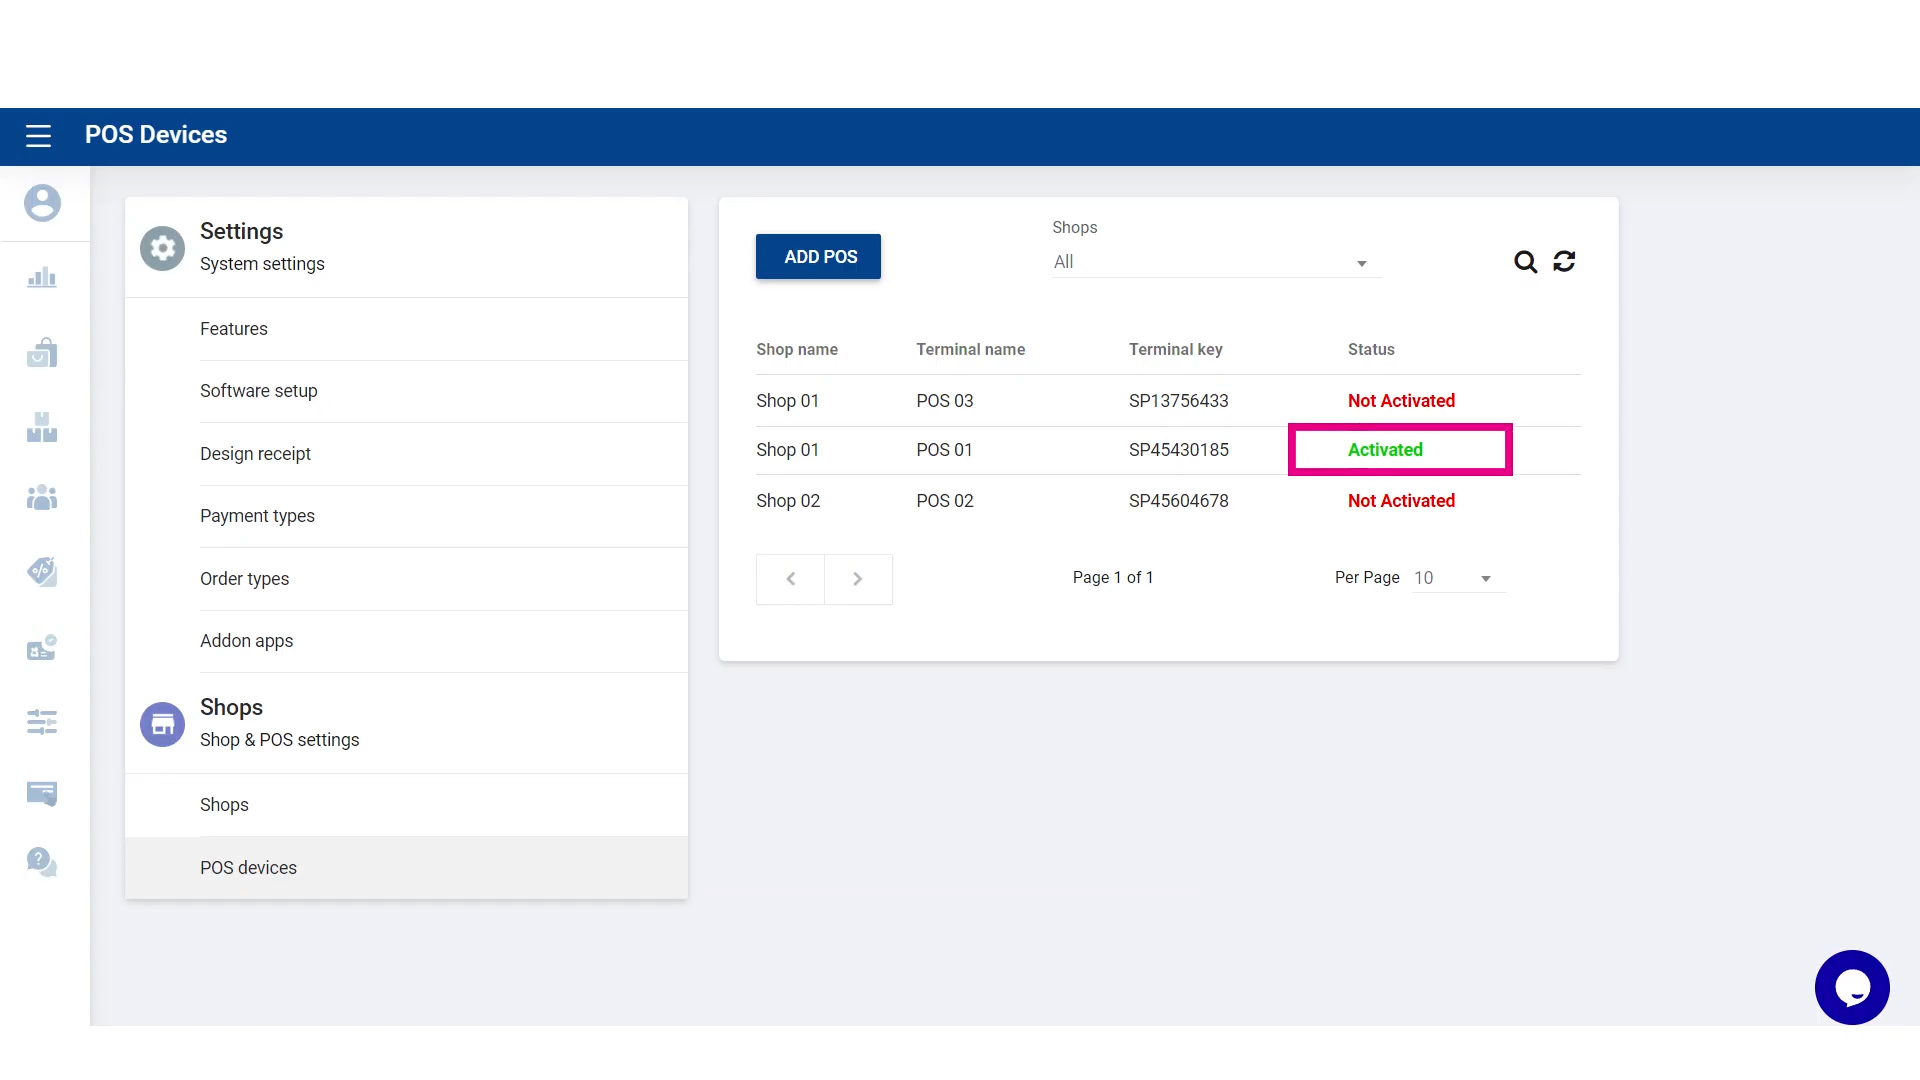The height and width of the screenshot is (1080, 1920).
Task: Open the customers group icon in sidebar
Action: point(42,497)
